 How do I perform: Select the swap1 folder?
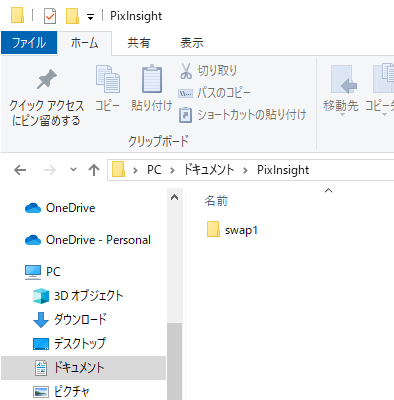tap(232, 230)
